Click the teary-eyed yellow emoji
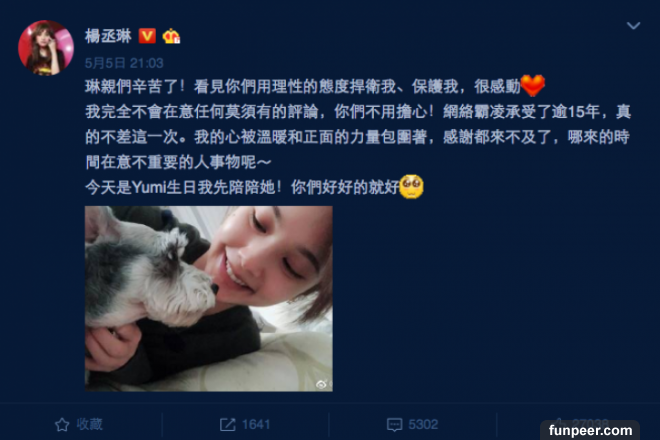660x440 pixels. [x=411, y=187]
